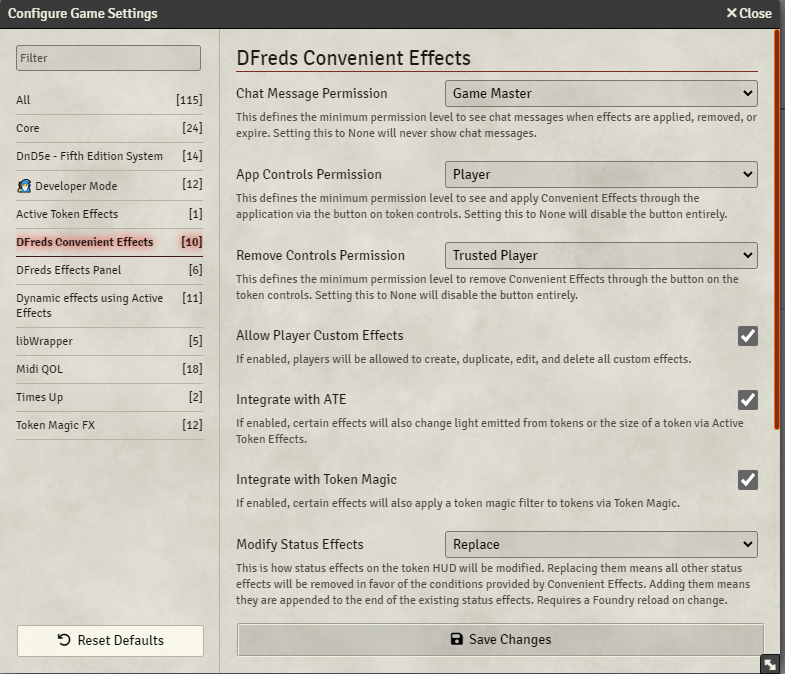
Task: Click the Developer Mode wizard icon
Action: (x=24, y=186)
